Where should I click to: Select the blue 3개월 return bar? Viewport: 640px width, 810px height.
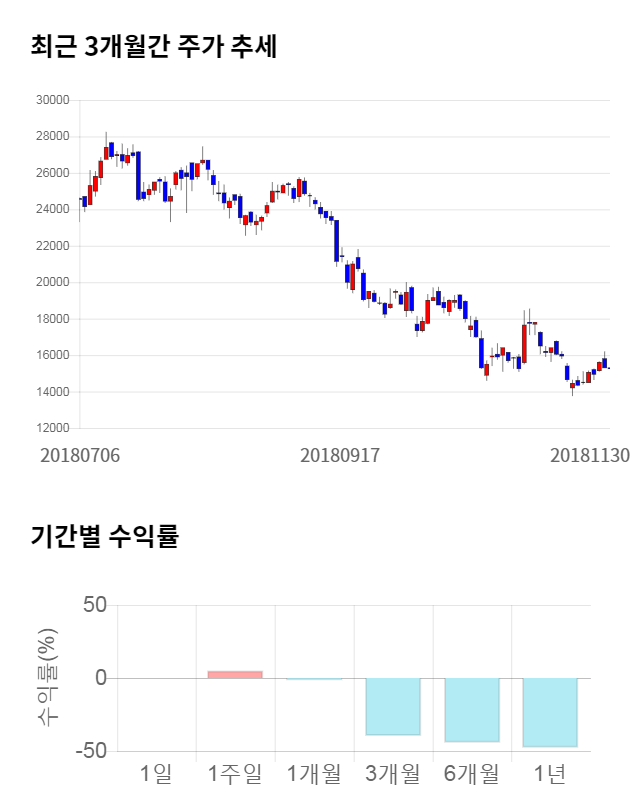[x=392, y=706]
